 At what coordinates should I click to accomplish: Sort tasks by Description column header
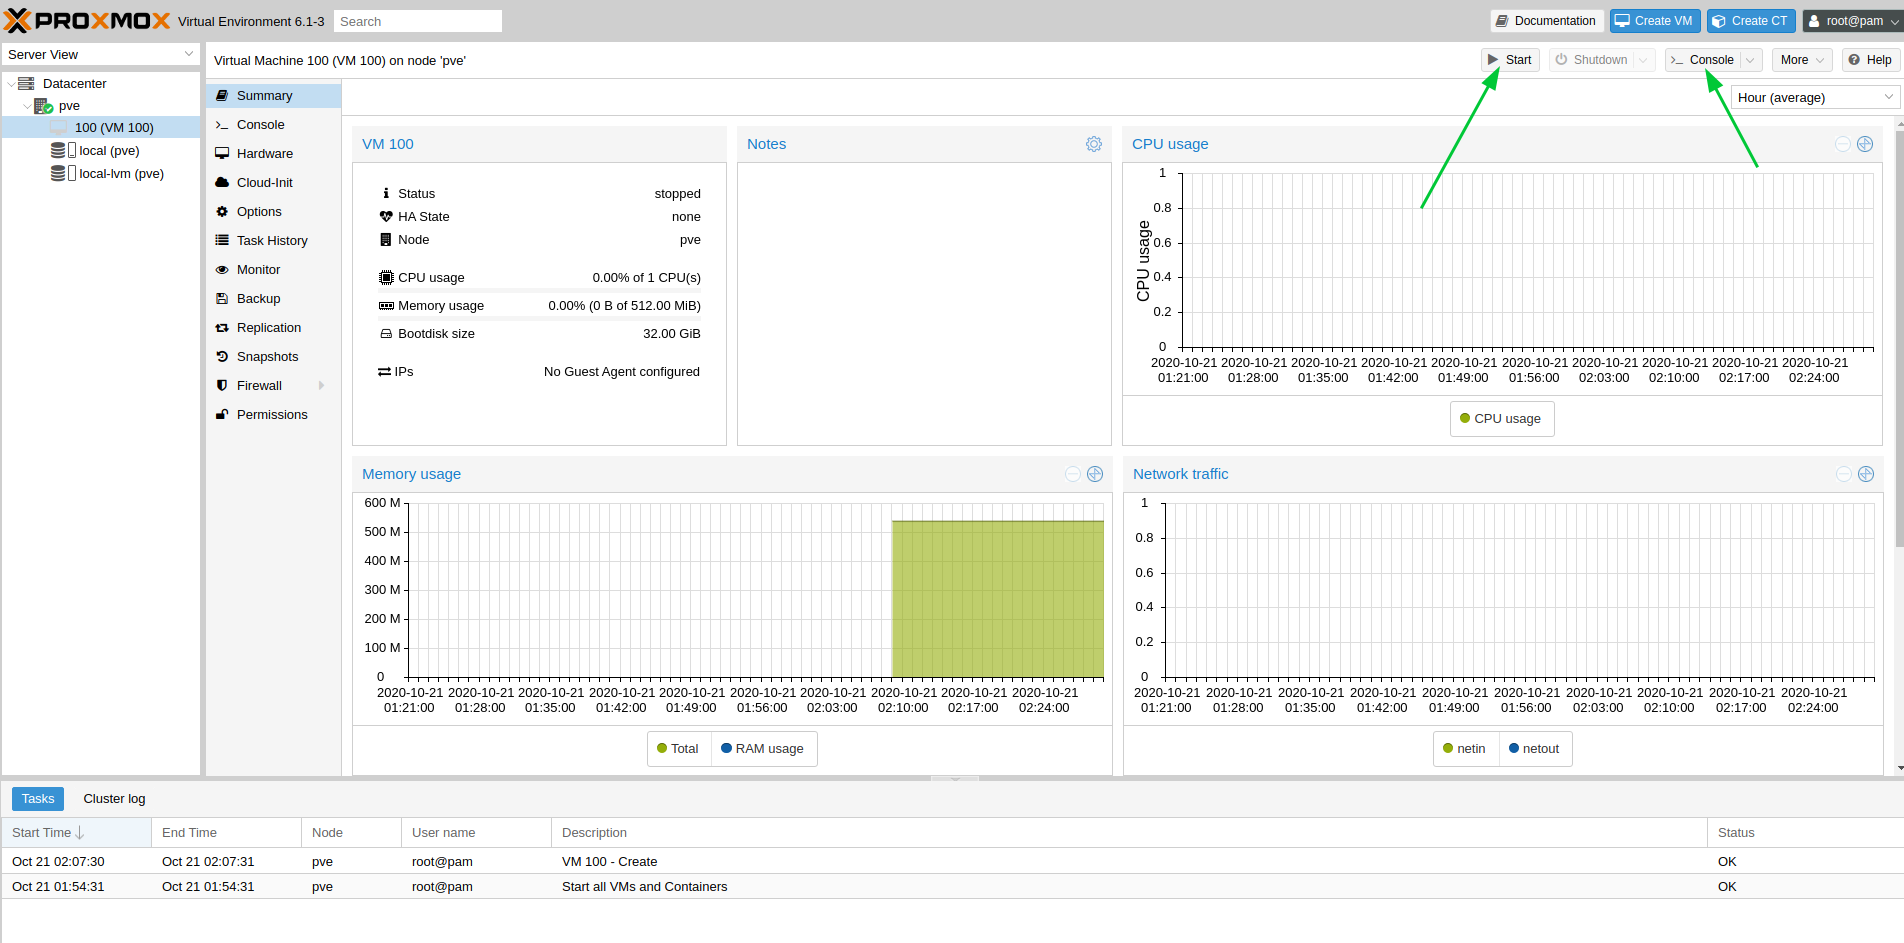pyautogui.click(x=1129, y=832)
